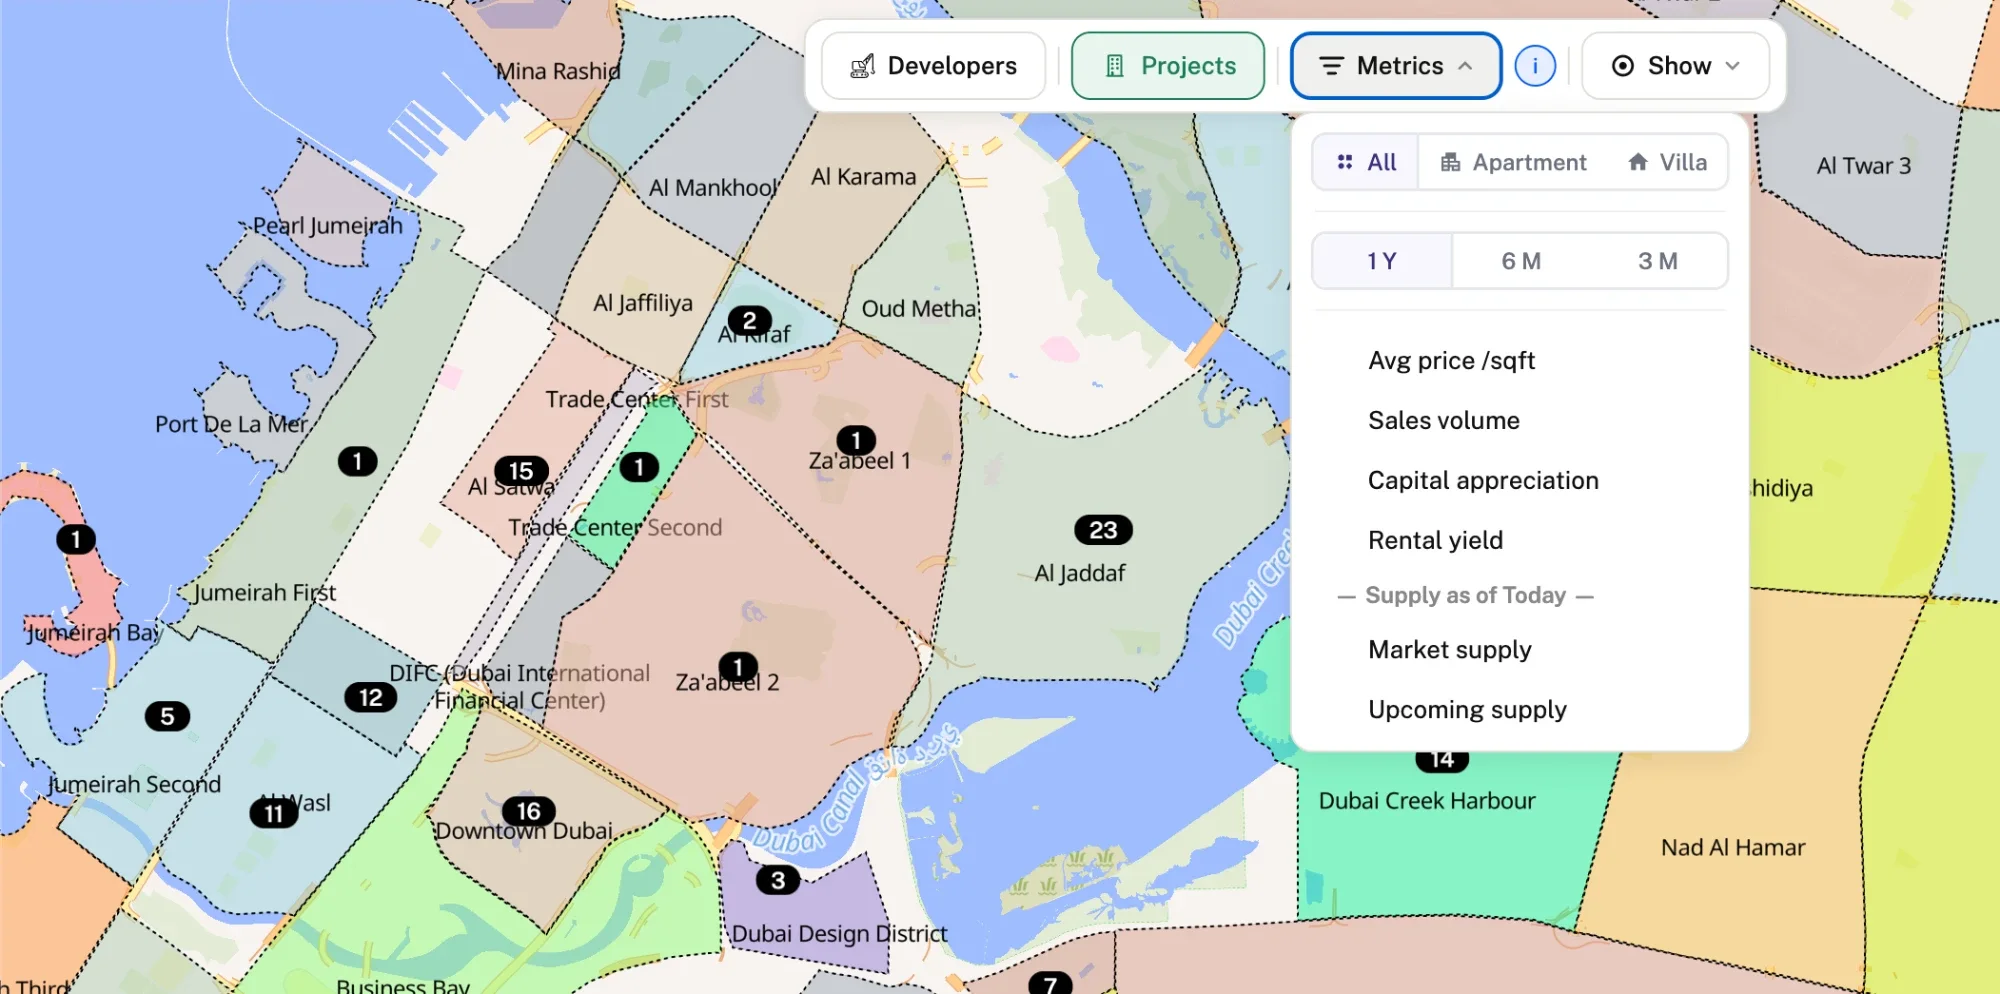Screen dimensions: 2000x994
Task: Choose the 6 M time period
Action: (x=1521, y=261)
